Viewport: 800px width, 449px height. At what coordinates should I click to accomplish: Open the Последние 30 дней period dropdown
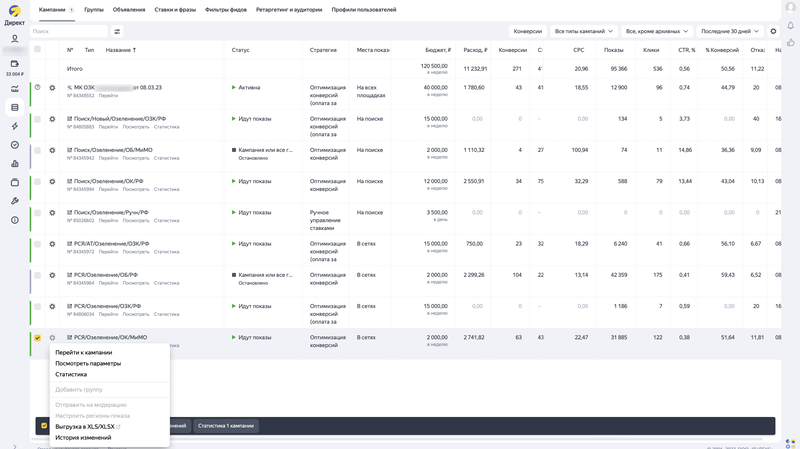point(730,31)
